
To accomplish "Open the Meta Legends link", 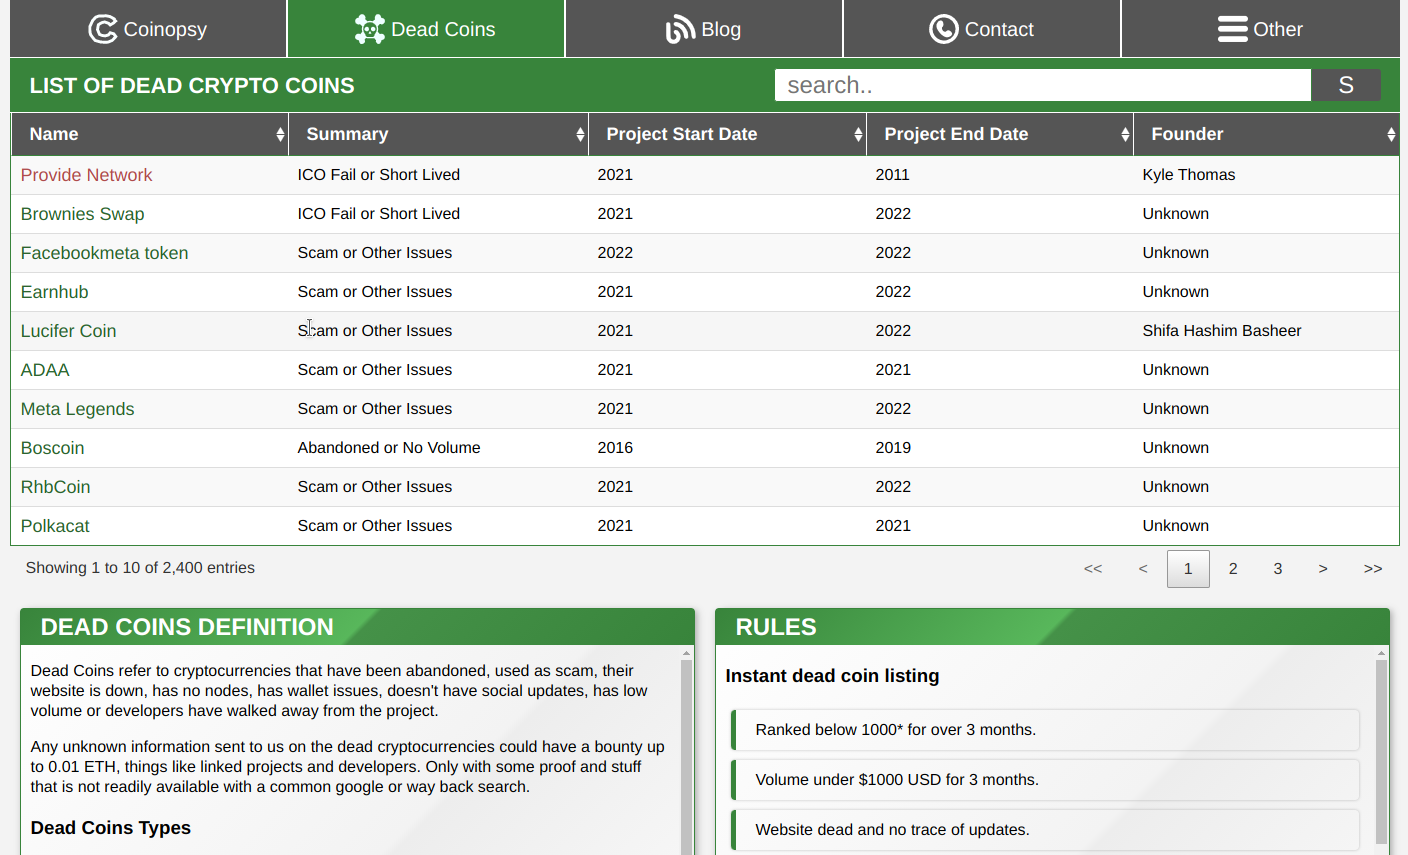I will click(x=77, y=409).
